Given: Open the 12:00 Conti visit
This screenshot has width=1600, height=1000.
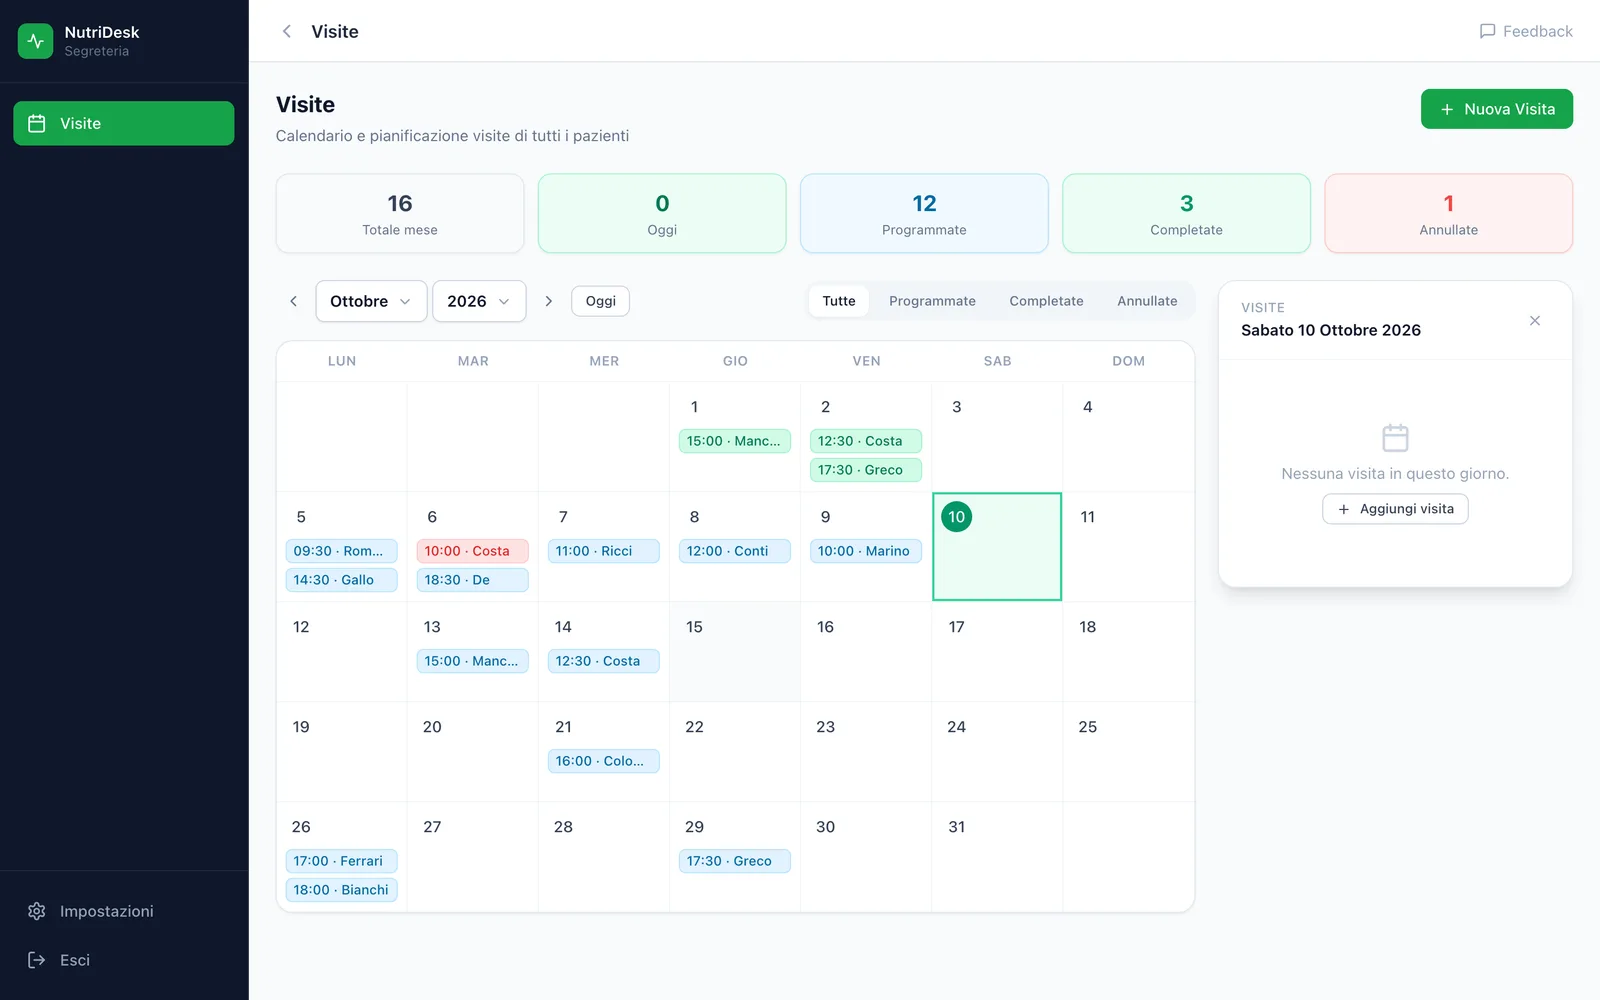Looking at the screenshot, I should point(735,551).
